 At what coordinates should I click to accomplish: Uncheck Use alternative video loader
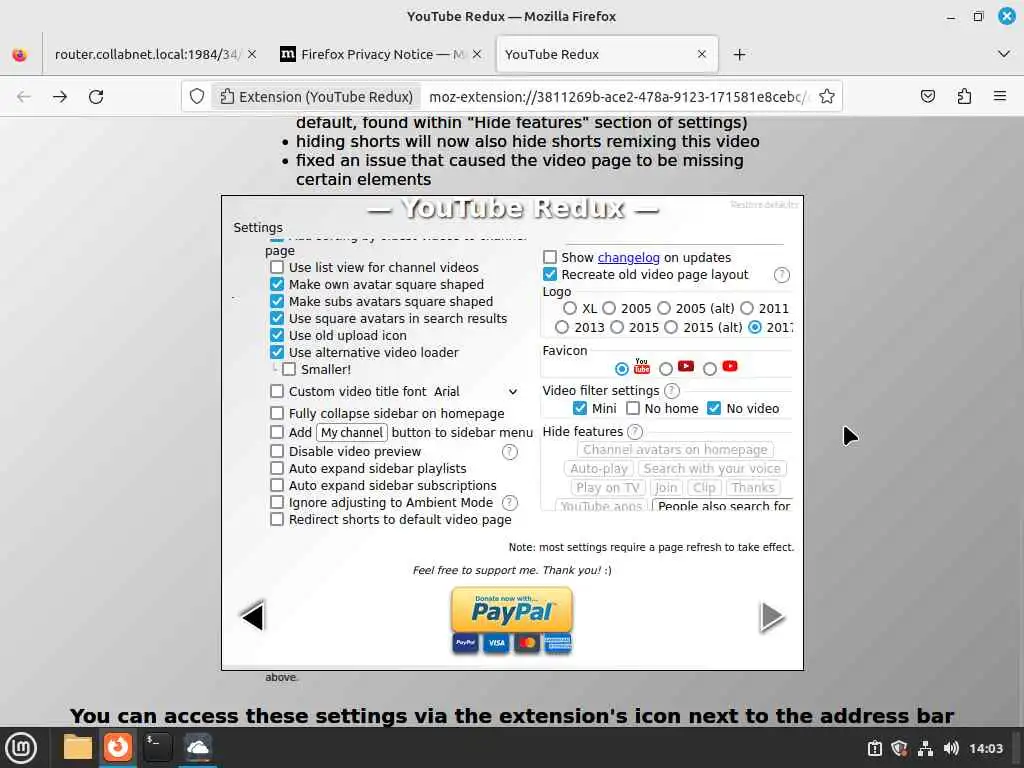pyautogui.click(x=277, y=352)
